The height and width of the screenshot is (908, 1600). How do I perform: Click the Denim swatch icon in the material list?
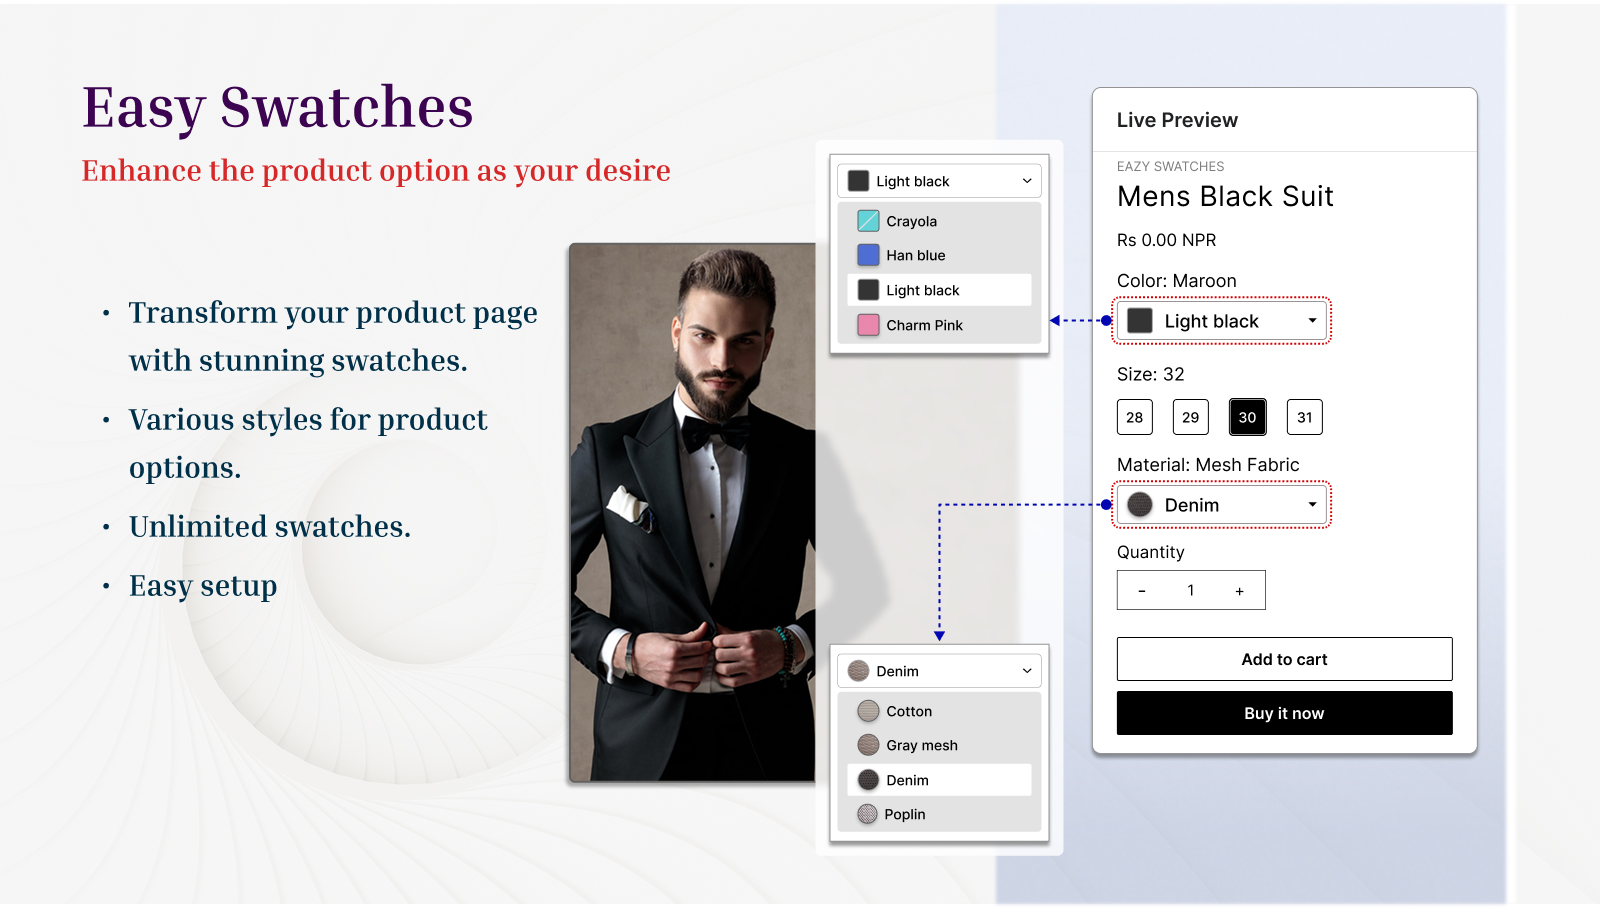[x=868, y=780]
